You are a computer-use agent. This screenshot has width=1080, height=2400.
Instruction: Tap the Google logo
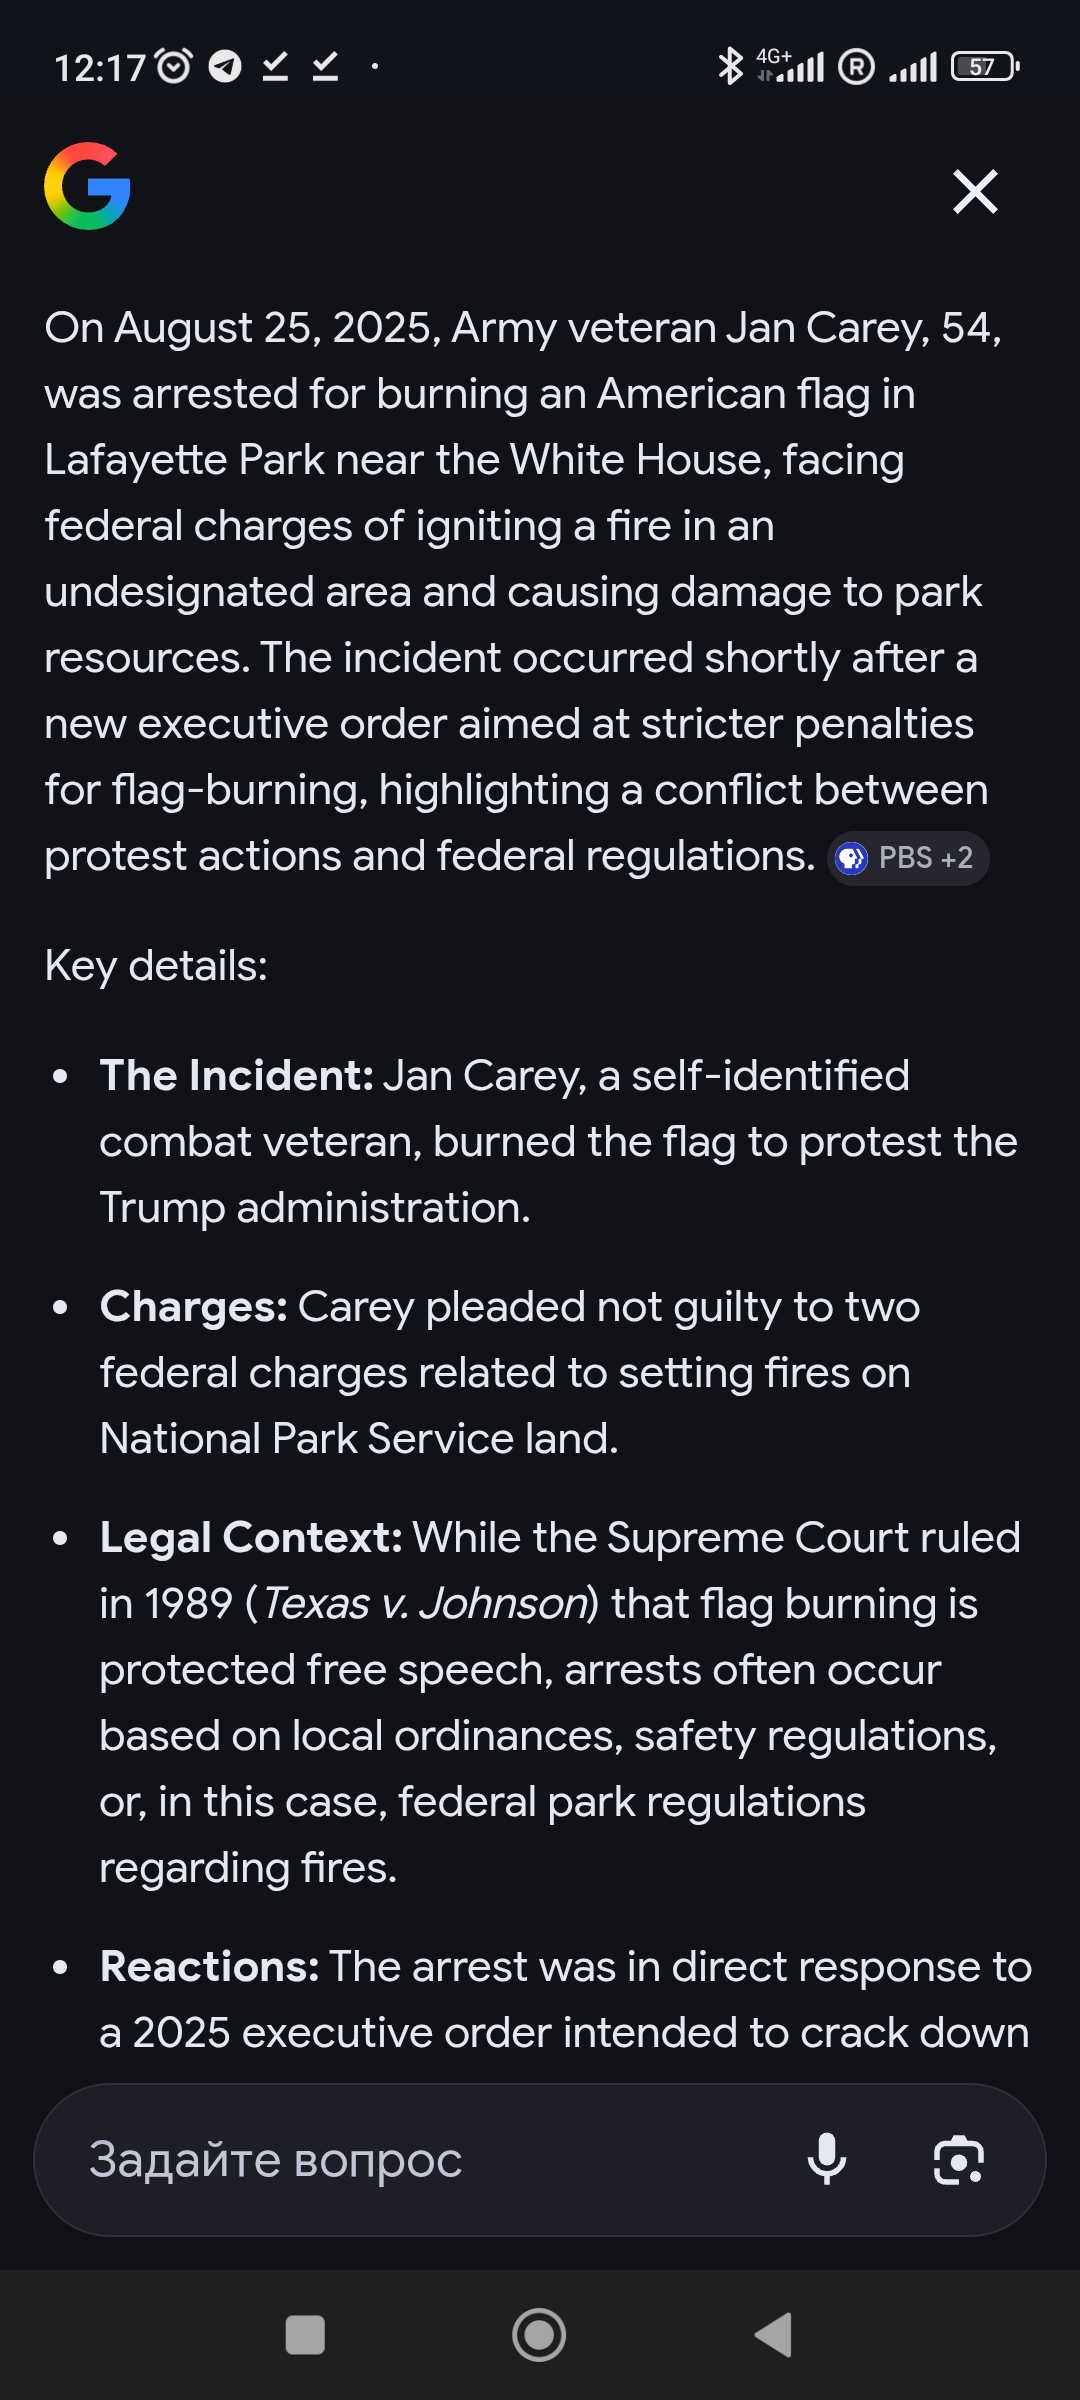point(88,187)
